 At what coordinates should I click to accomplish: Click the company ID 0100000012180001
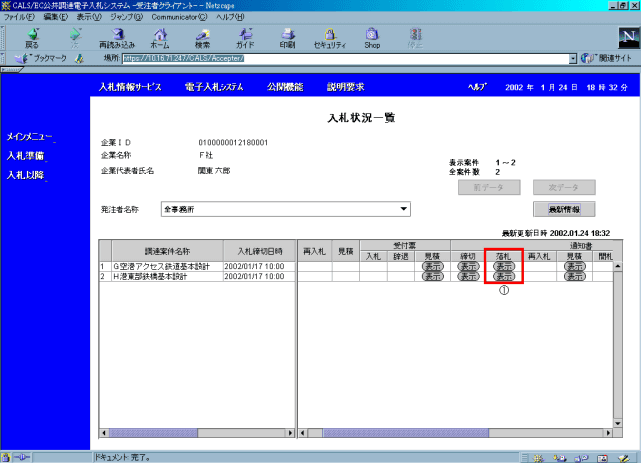point(233,143)
